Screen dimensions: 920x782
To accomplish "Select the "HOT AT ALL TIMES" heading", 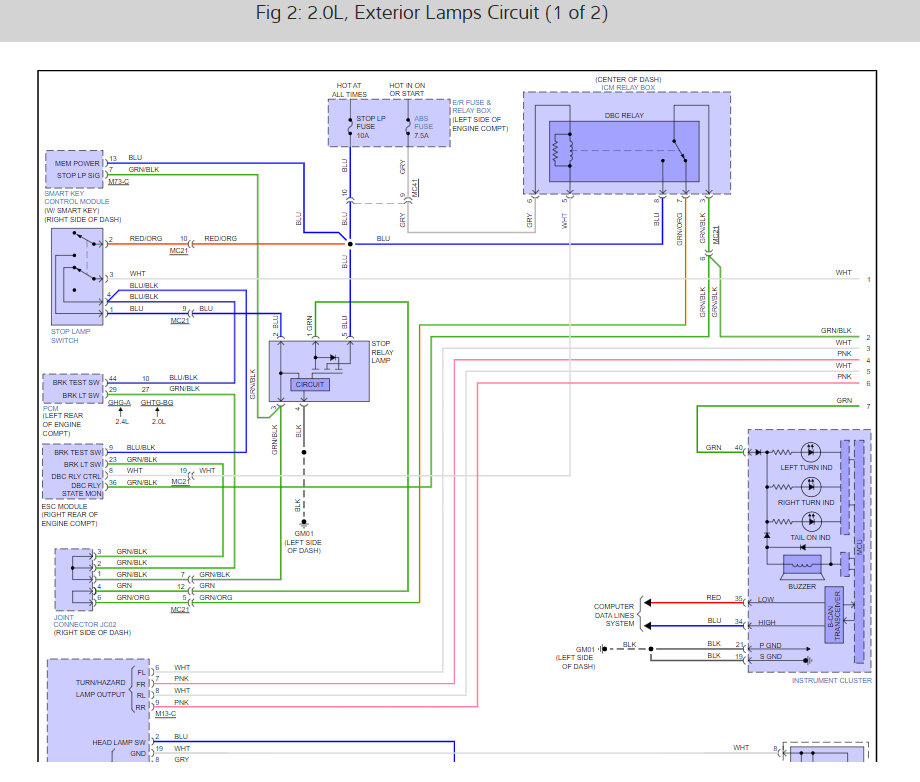I will tap(349, 90).
